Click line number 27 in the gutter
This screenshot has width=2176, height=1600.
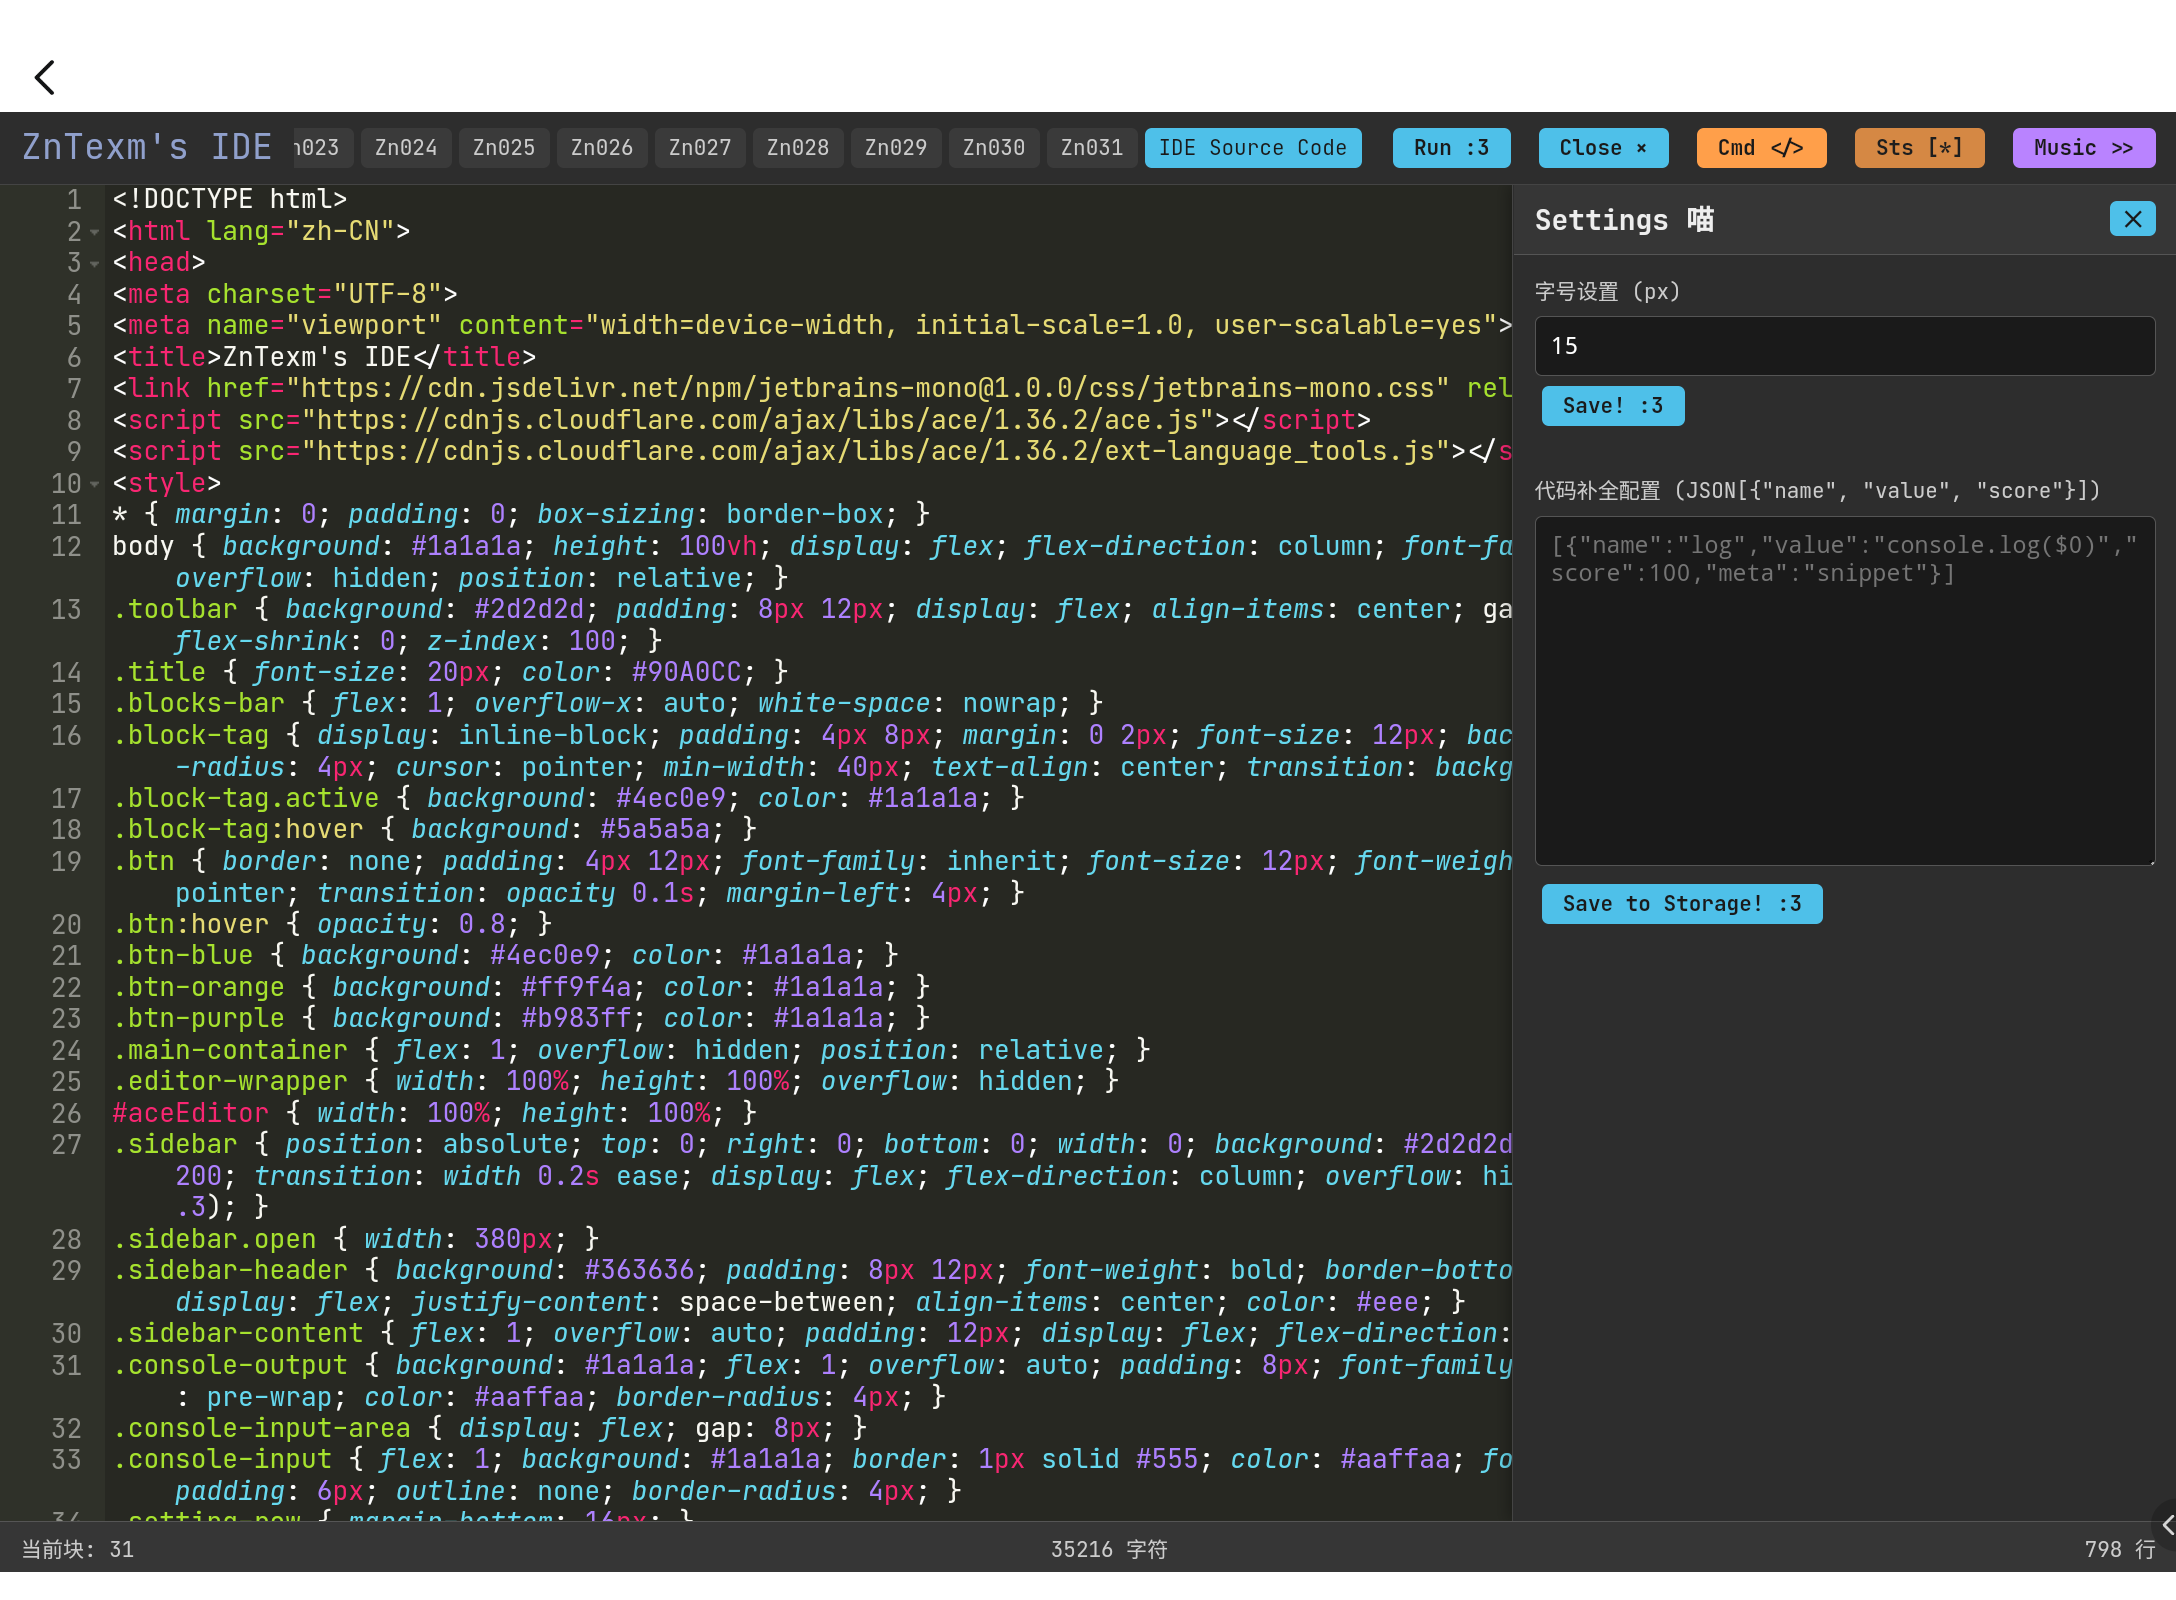(66, 1145)
